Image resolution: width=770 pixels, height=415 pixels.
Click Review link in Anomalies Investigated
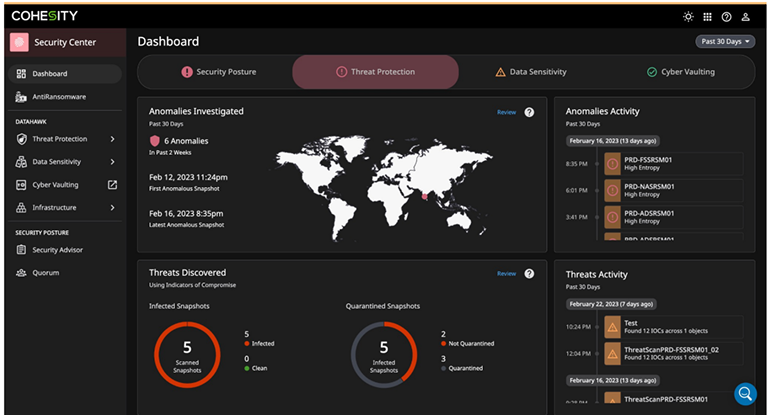[x=506, y=112]
